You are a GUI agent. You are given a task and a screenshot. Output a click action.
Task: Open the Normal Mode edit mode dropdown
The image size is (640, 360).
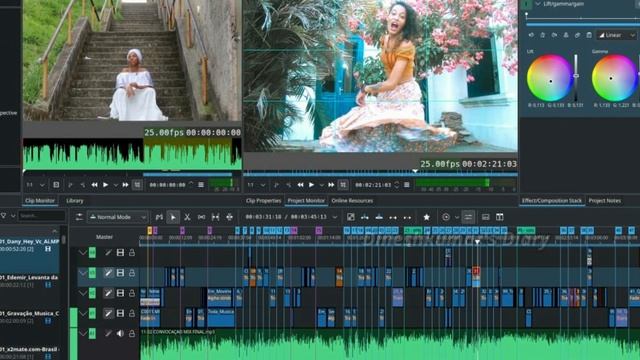point(118,217)
